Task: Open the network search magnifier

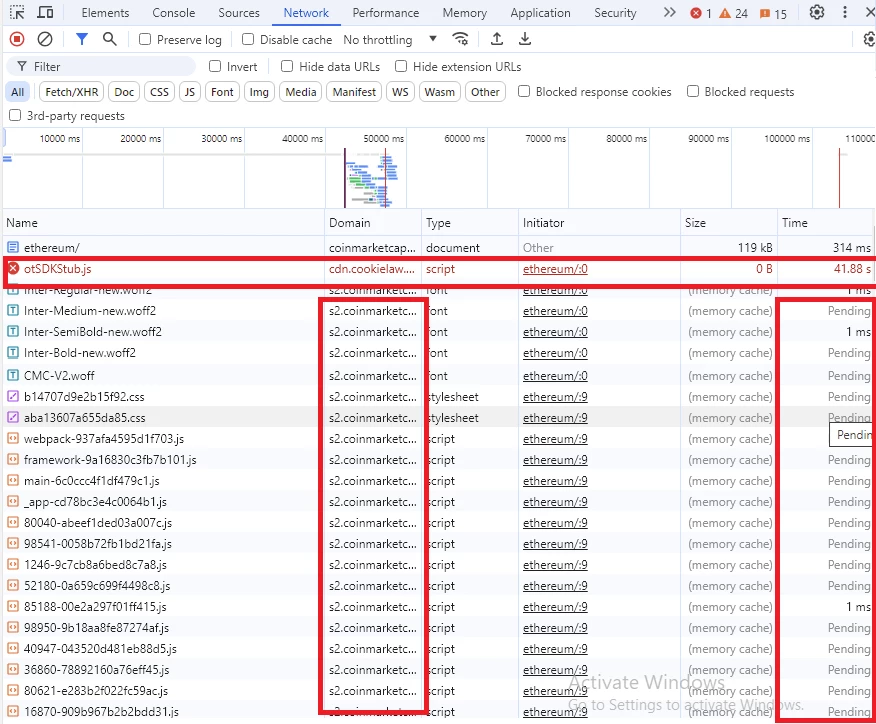Action: (x=110, y=39)
